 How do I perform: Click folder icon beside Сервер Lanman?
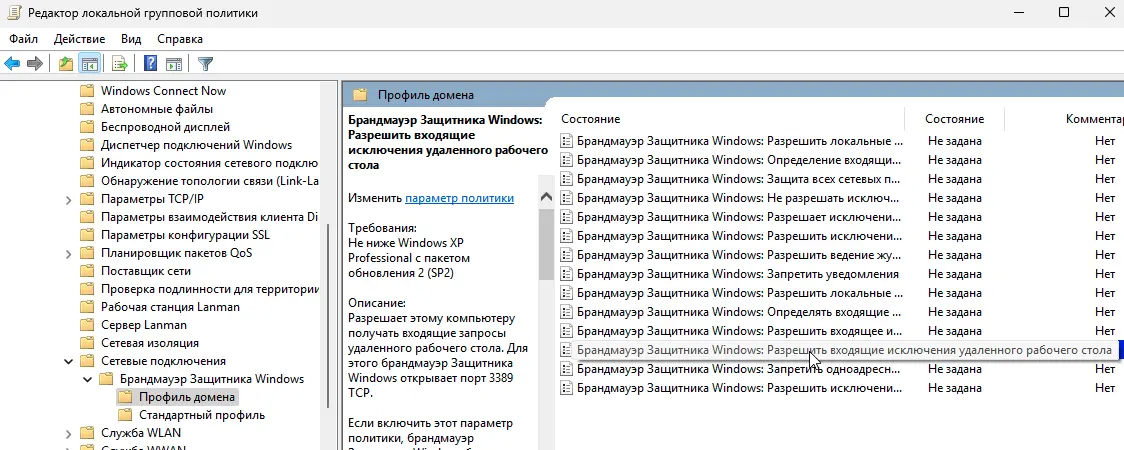87,325
